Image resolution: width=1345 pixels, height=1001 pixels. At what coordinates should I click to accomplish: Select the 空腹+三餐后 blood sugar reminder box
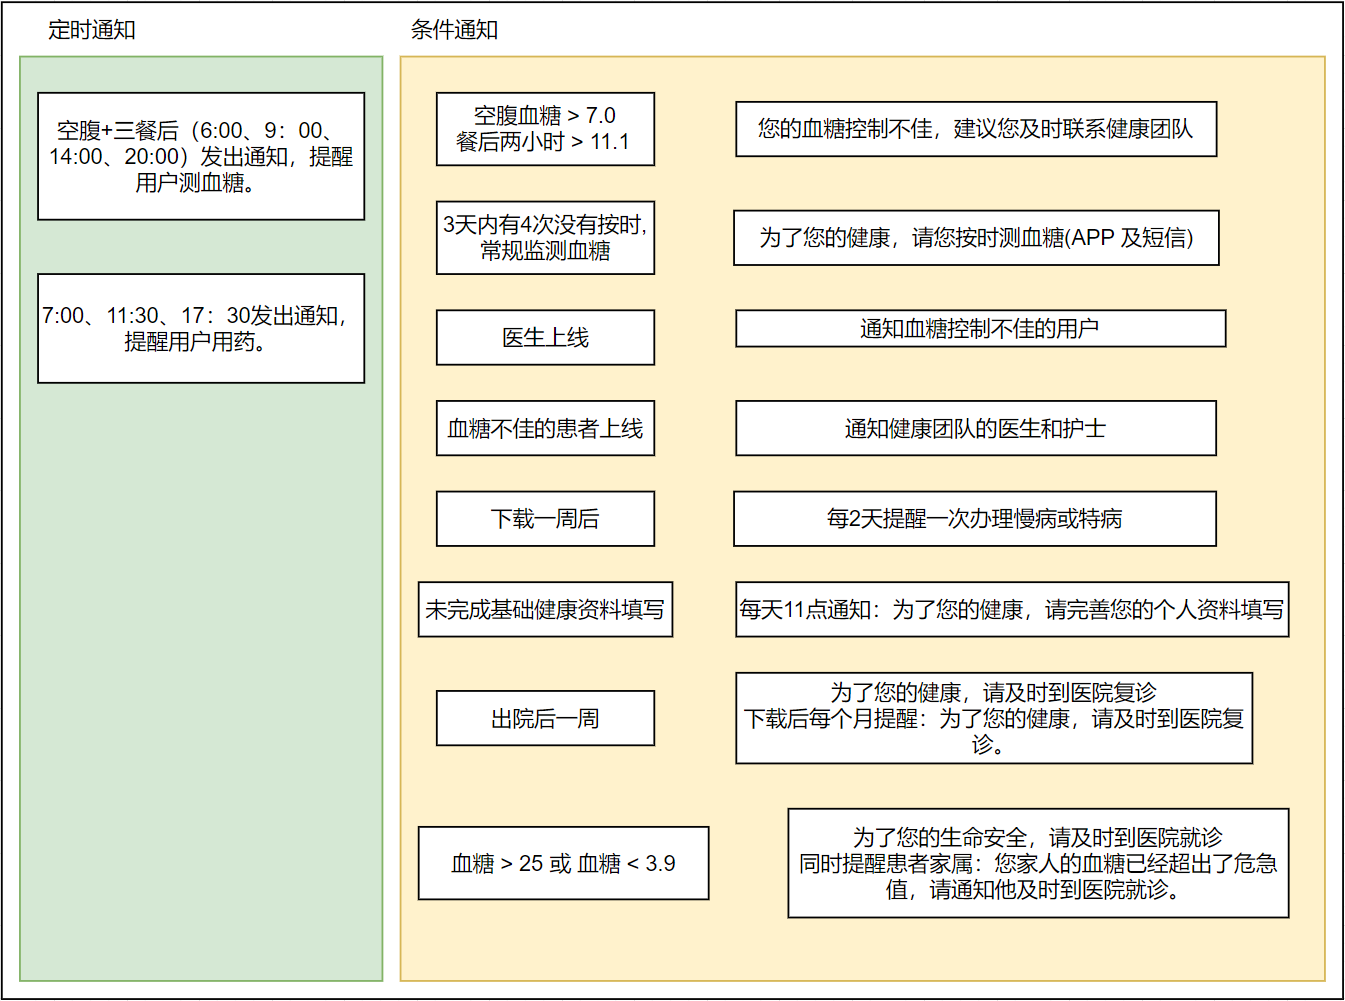(201, 156)
